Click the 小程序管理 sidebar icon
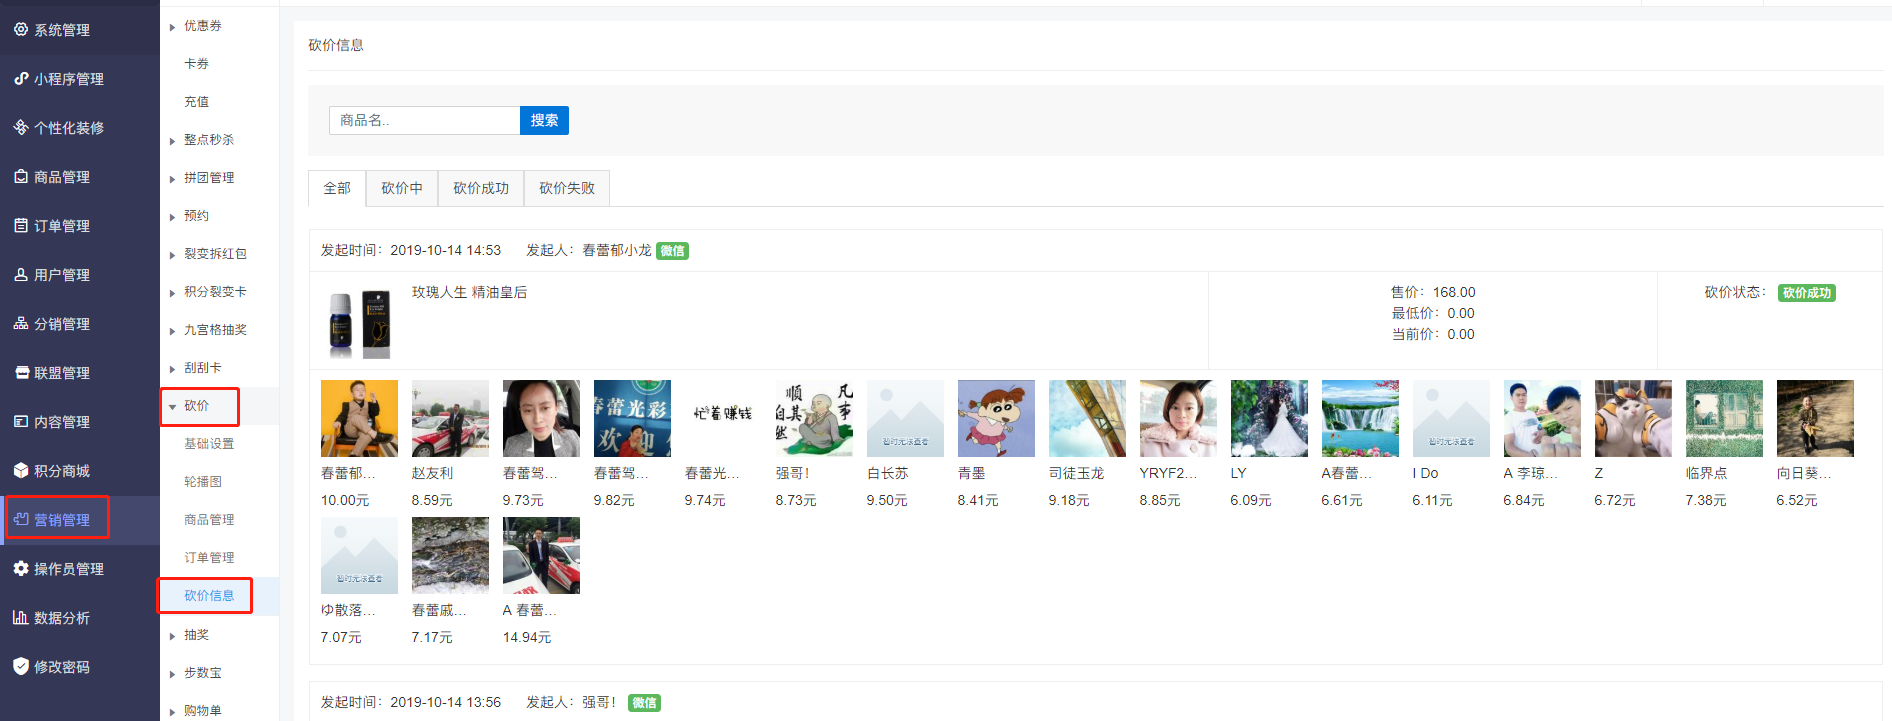Viewport: 1892px width, 721px height. point(21,78)
